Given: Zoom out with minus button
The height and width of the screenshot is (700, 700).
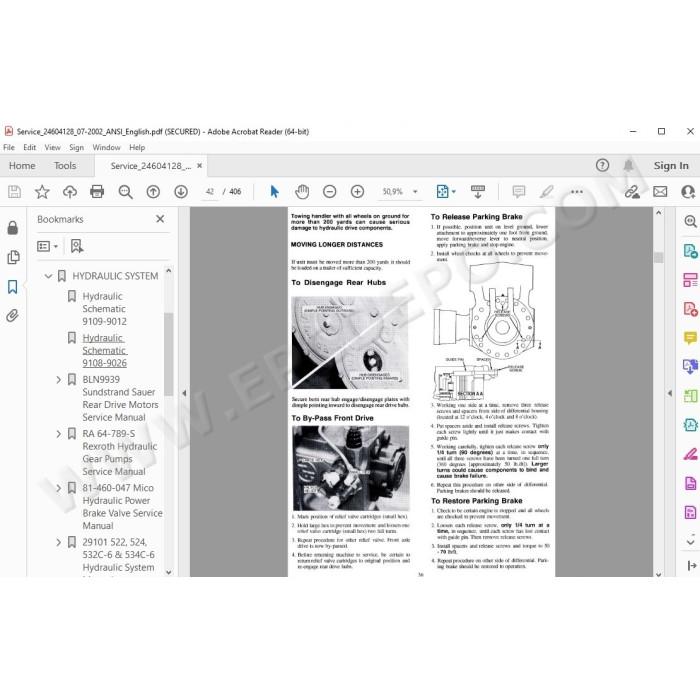Looking at the screenshot, I should (x=329, y=192).
